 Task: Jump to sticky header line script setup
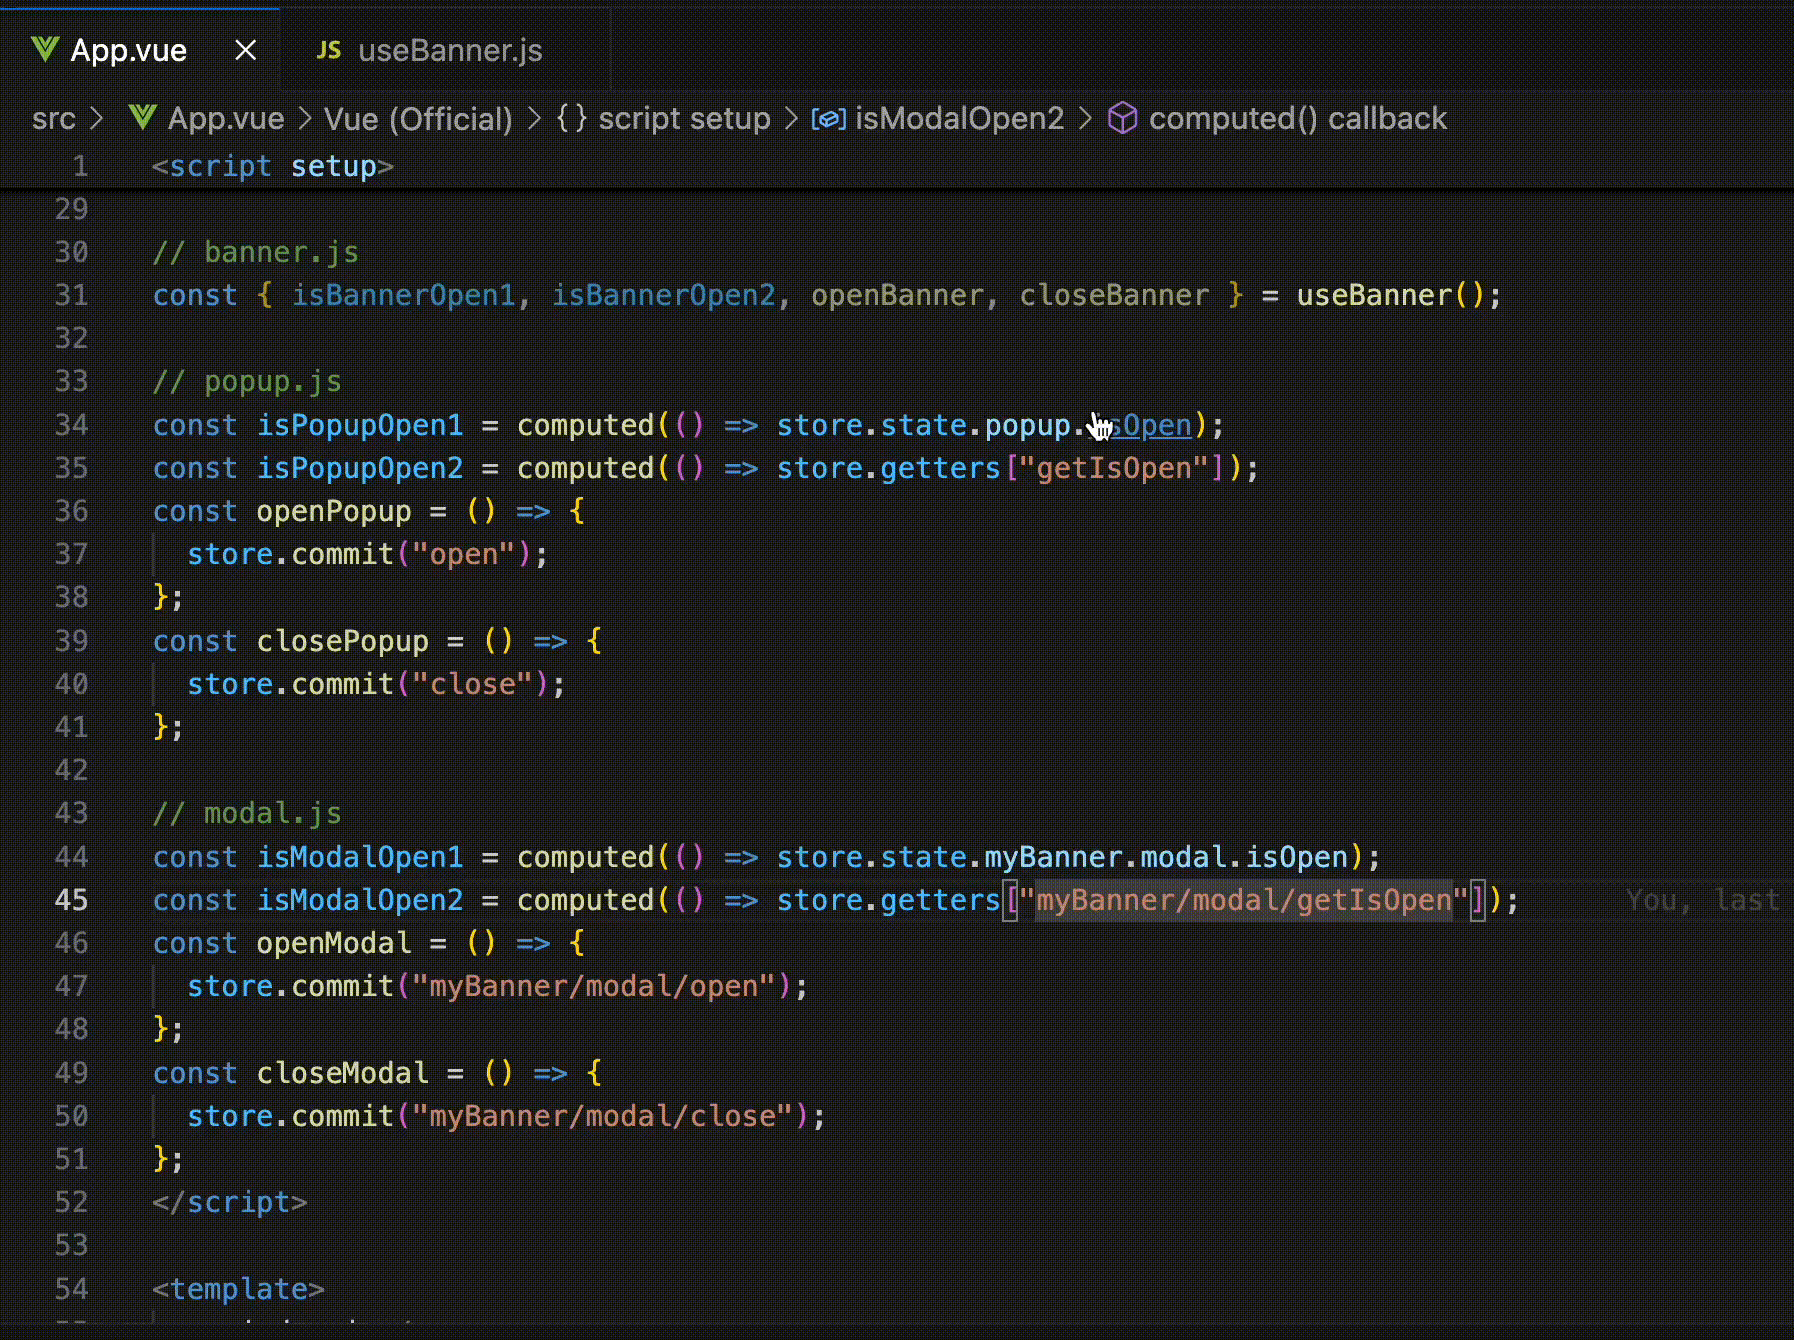click(273, 166)
